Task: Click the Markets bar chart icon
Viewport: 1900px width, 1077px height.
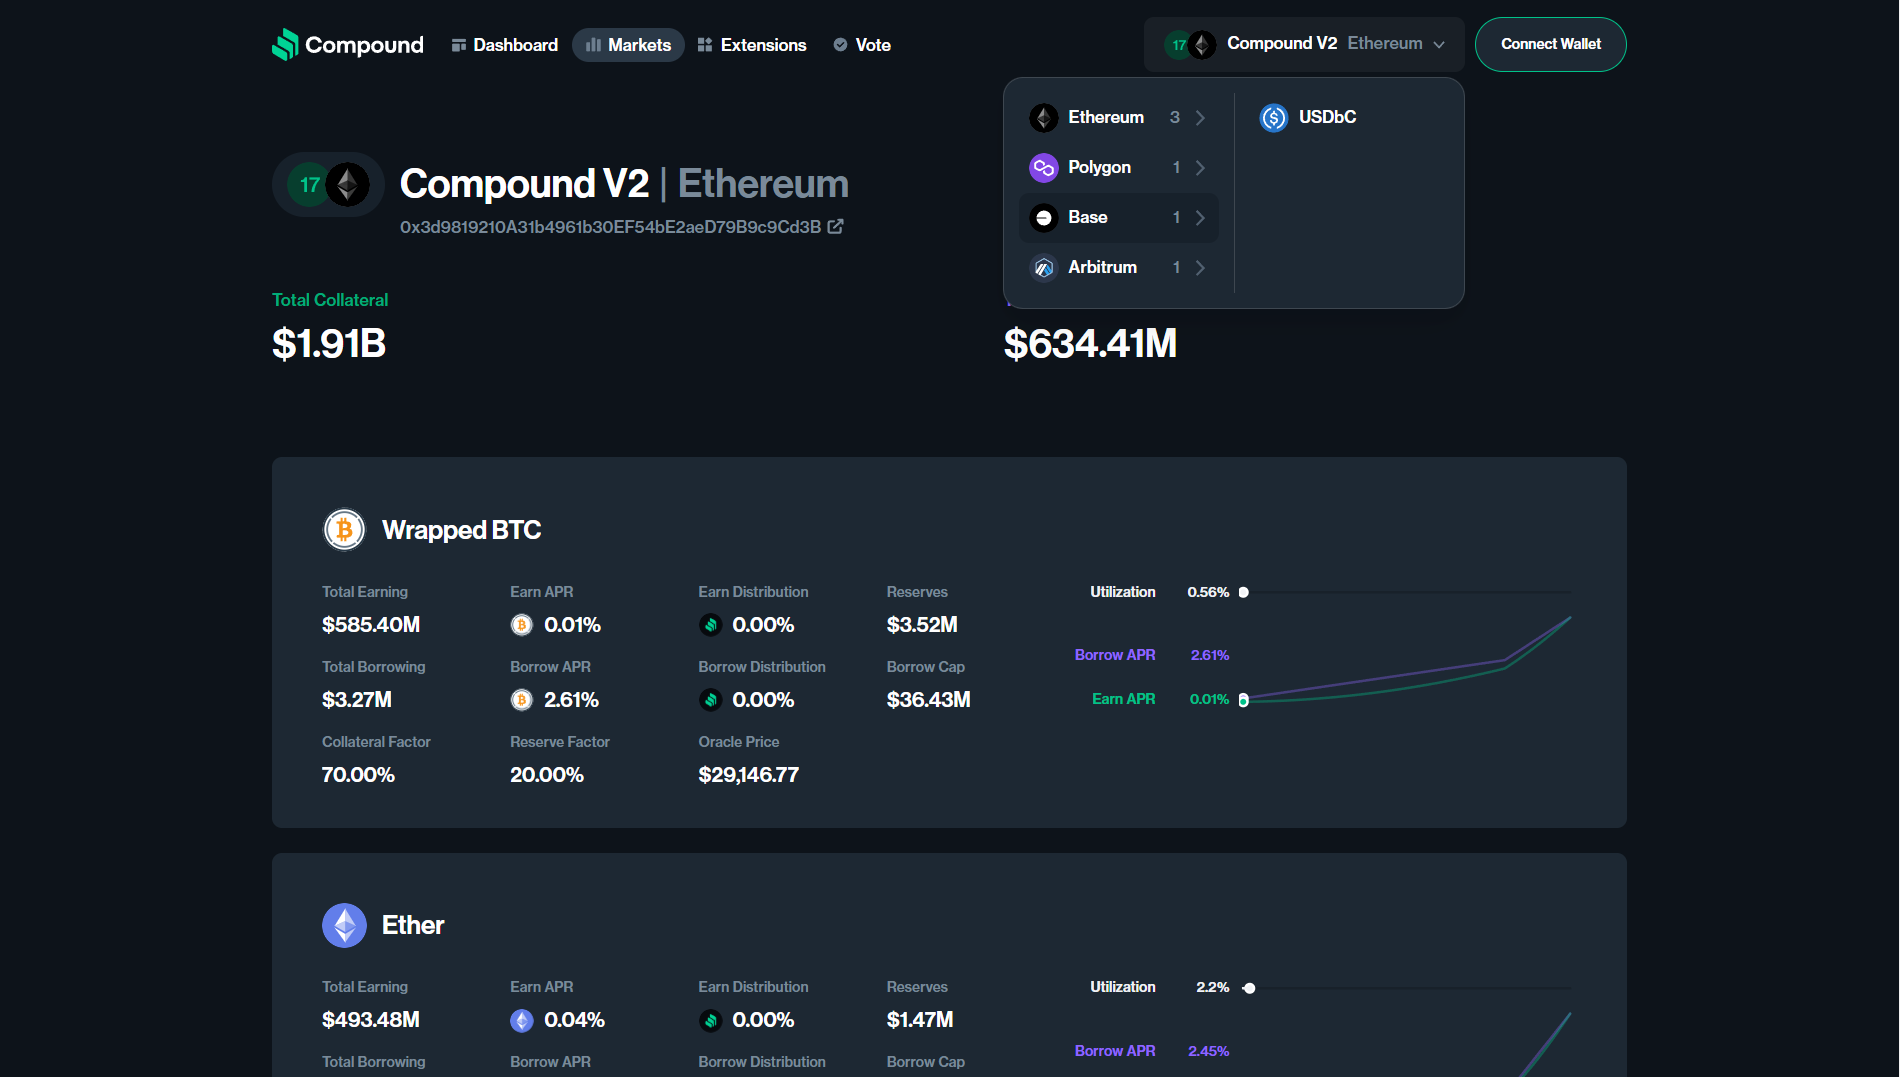Action: (x=593, y=45)
